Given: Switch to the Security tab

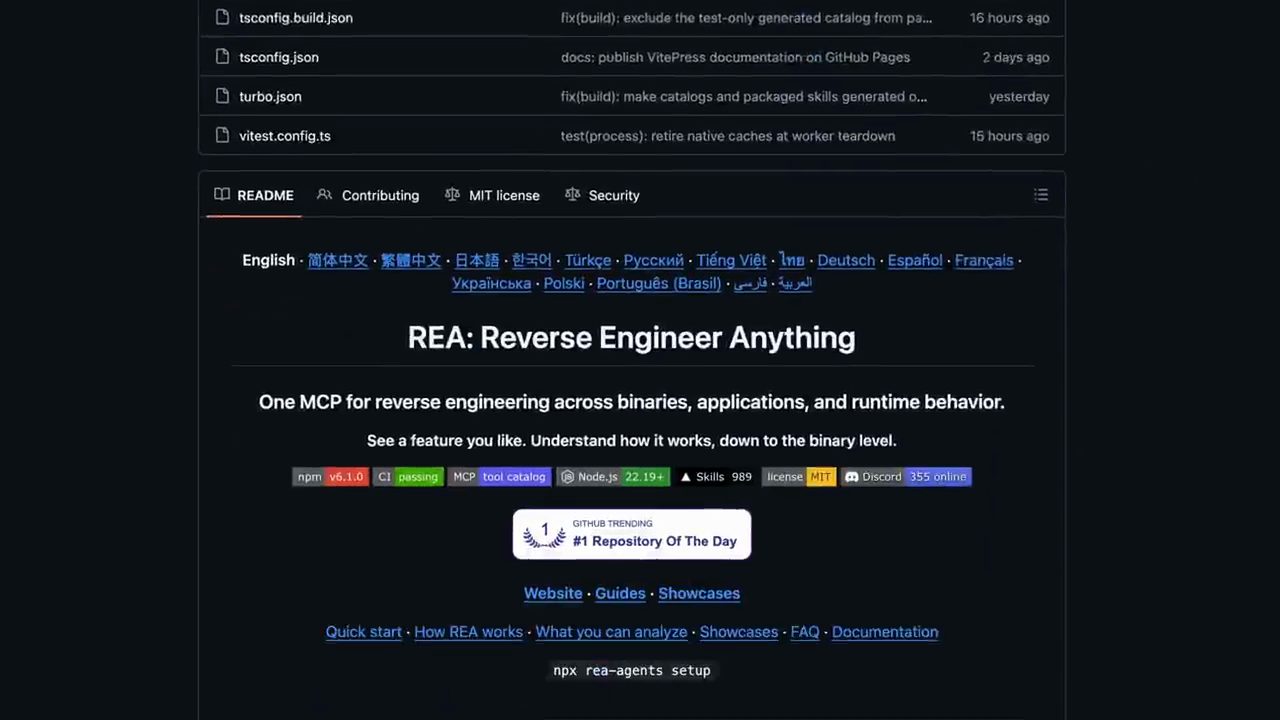Looking at the screenshot, I should click(x=602, y=195).
